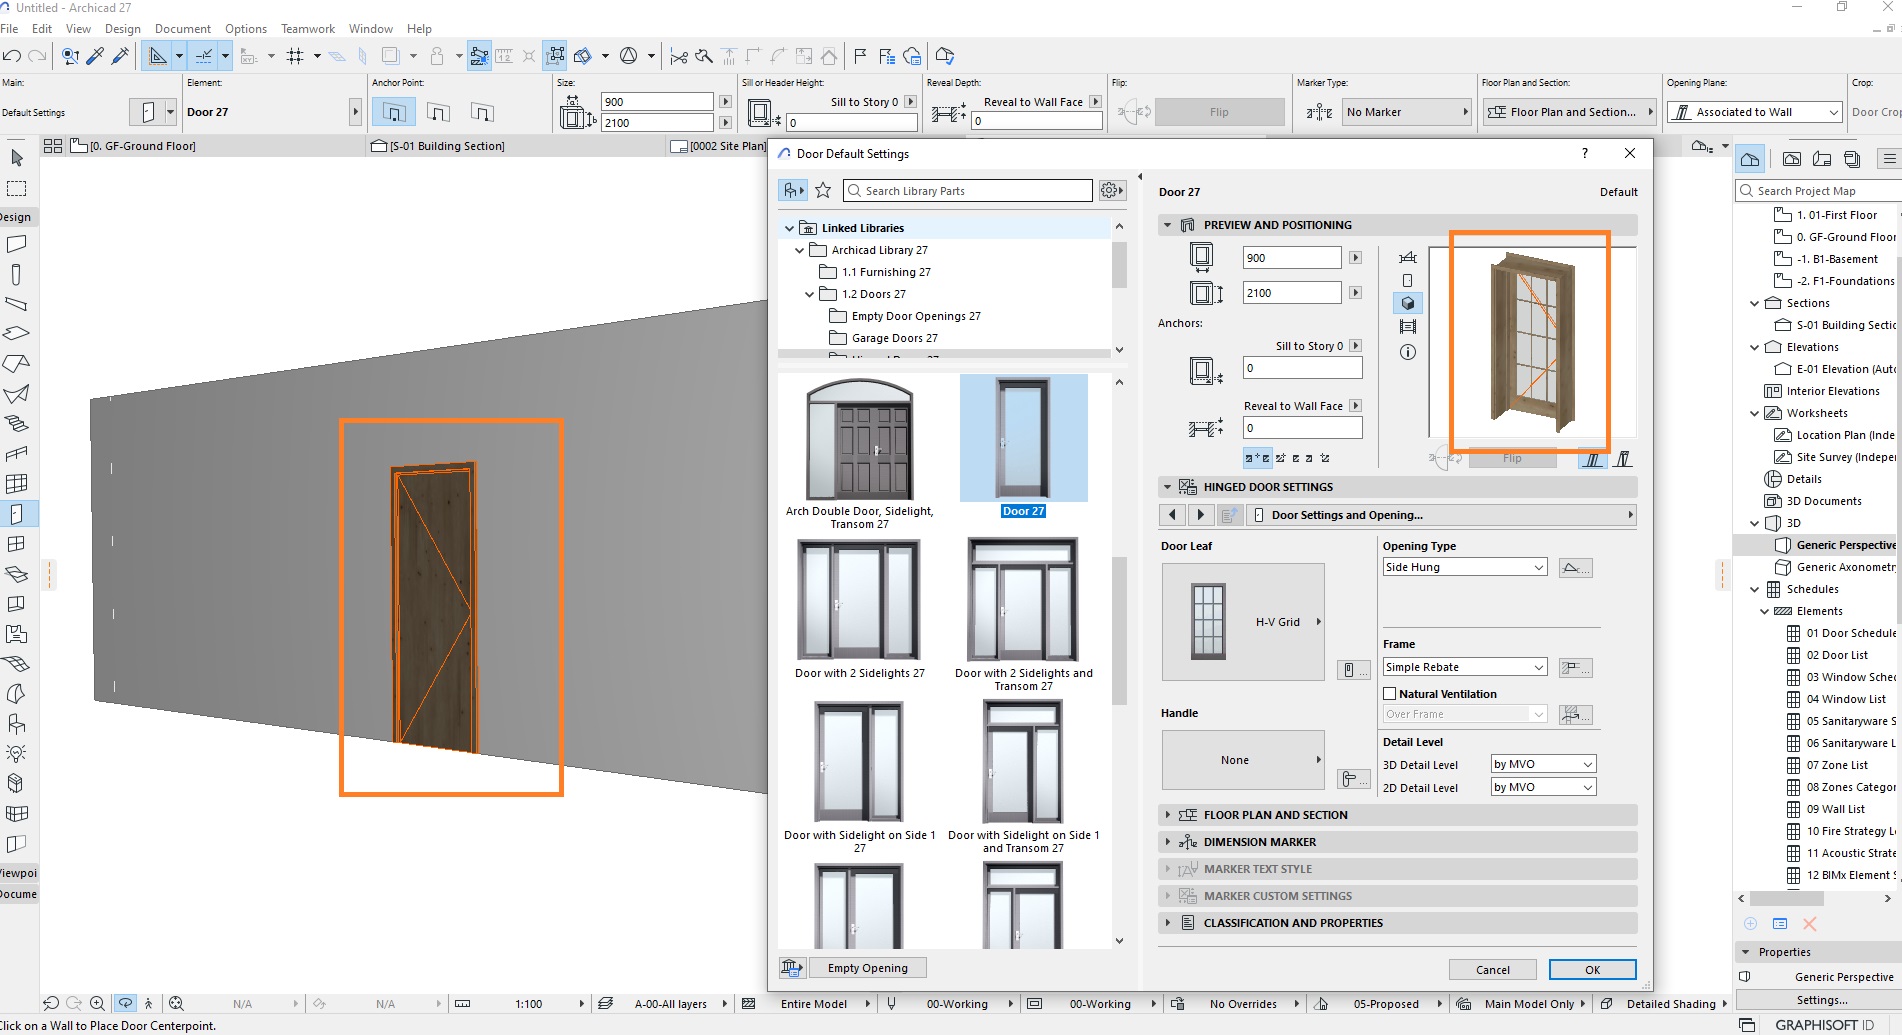Collapse the Preview and Positioning panel
This screenshot has width=1902, height=1035.
pos(1167,225)
